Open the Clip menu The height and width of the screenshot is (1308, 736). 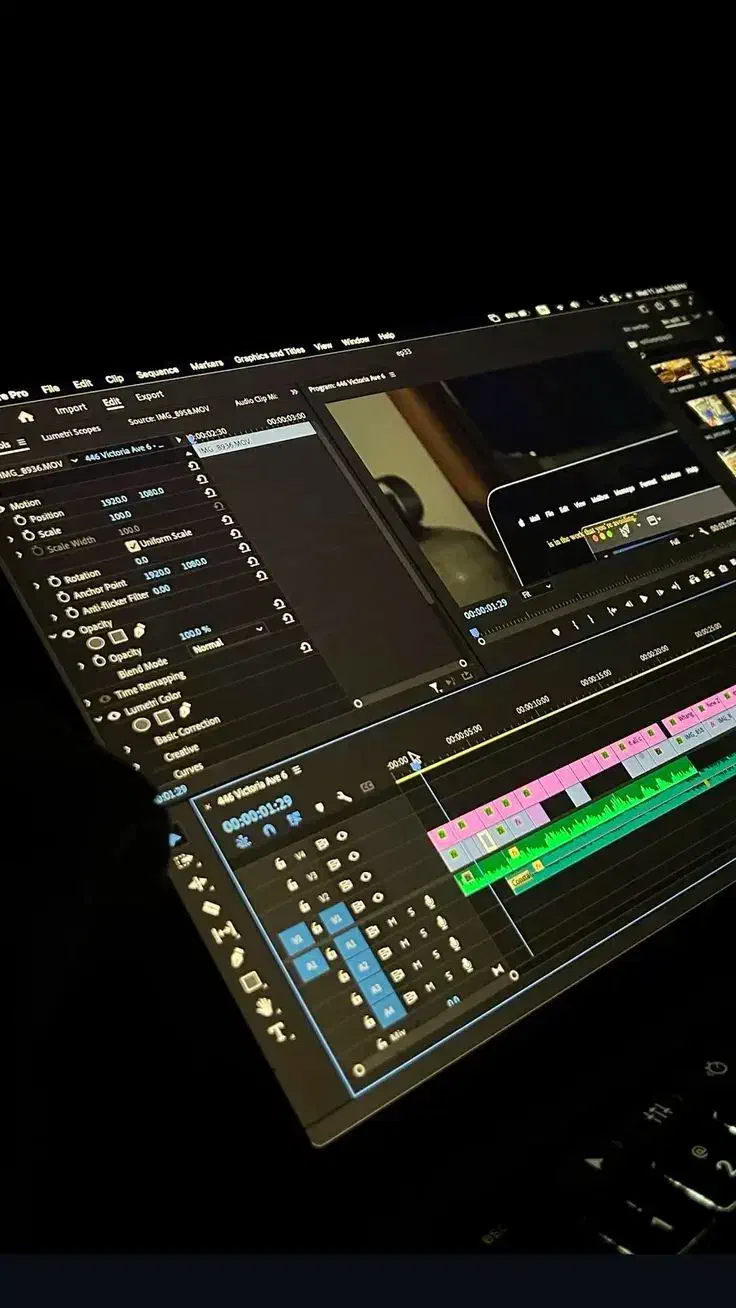[114, 379]
